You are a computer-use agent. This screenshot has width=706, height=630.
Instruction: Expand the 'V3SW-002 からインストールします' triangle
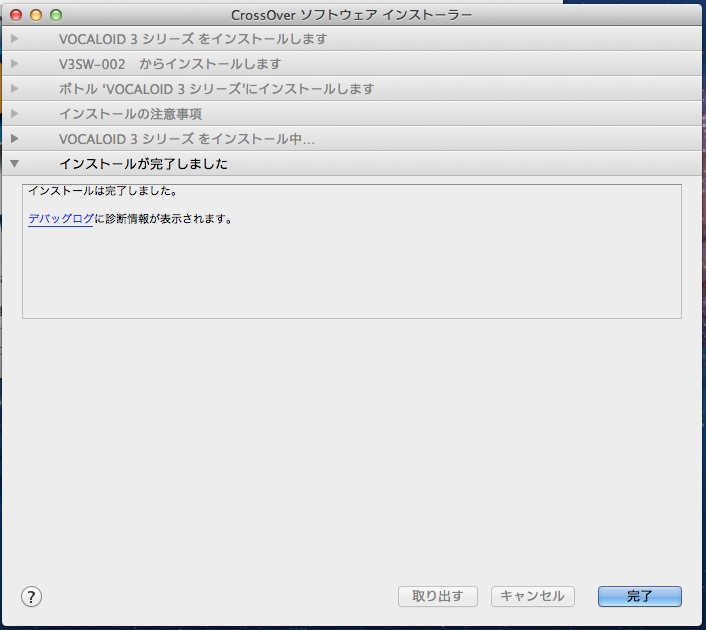coord(14,63)
